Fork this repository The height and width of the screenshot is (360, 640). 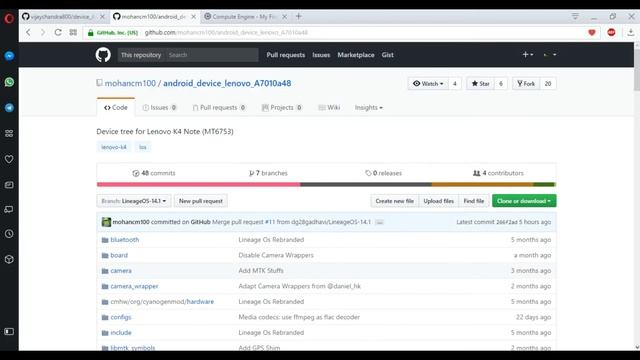pyautogui.click(x=526, y=84)
